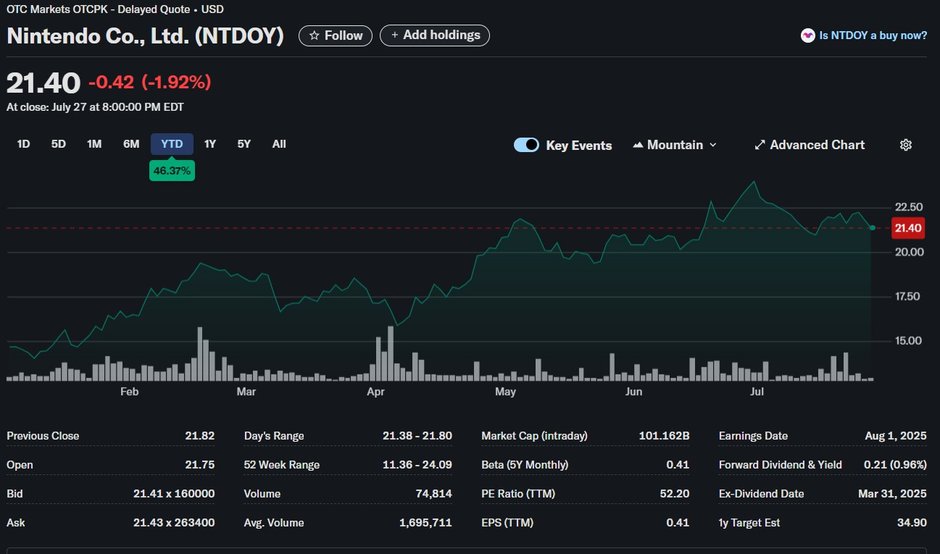
Task: Click the Apr label on chart axis
Action: 375,392
